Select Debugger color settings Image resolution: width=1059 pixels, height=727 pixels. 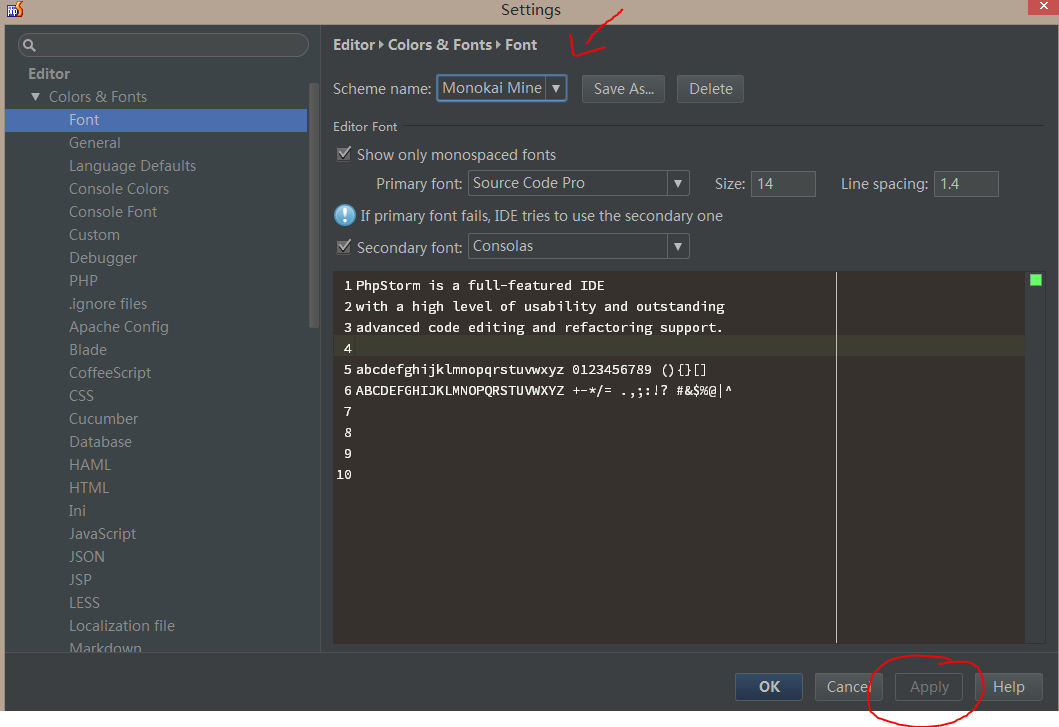pos(103,258)
